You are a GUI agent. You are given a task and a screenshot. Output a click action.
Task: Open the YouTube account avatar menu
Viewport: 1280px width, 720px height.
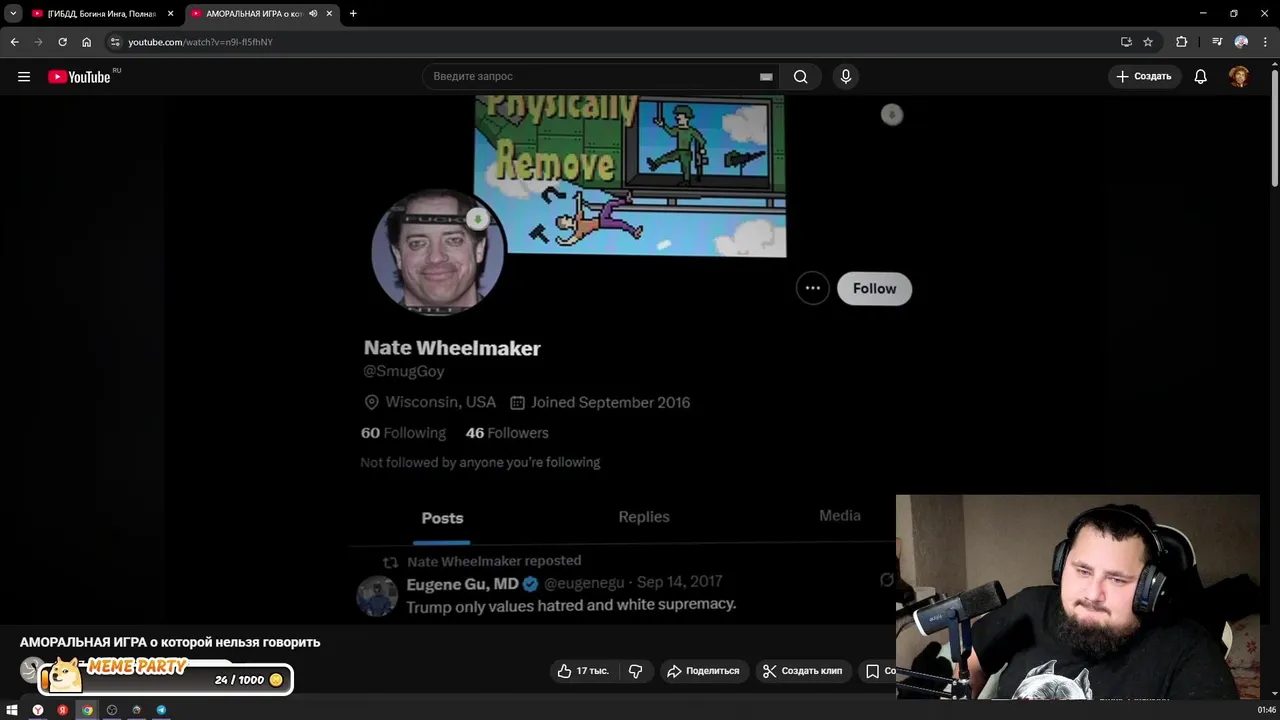(x=1239, y=76)
